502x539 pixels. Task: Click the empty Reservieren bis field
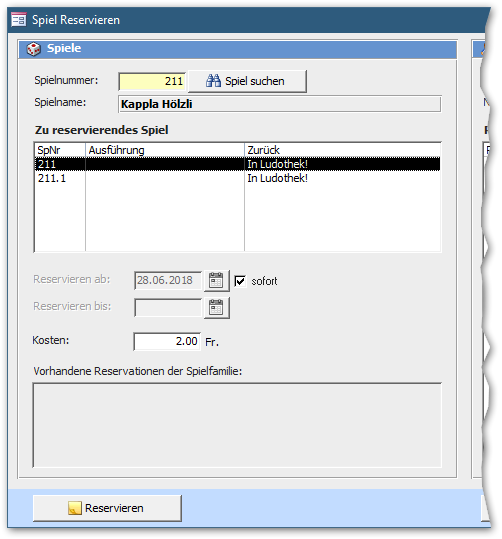[x=168, y=307]
